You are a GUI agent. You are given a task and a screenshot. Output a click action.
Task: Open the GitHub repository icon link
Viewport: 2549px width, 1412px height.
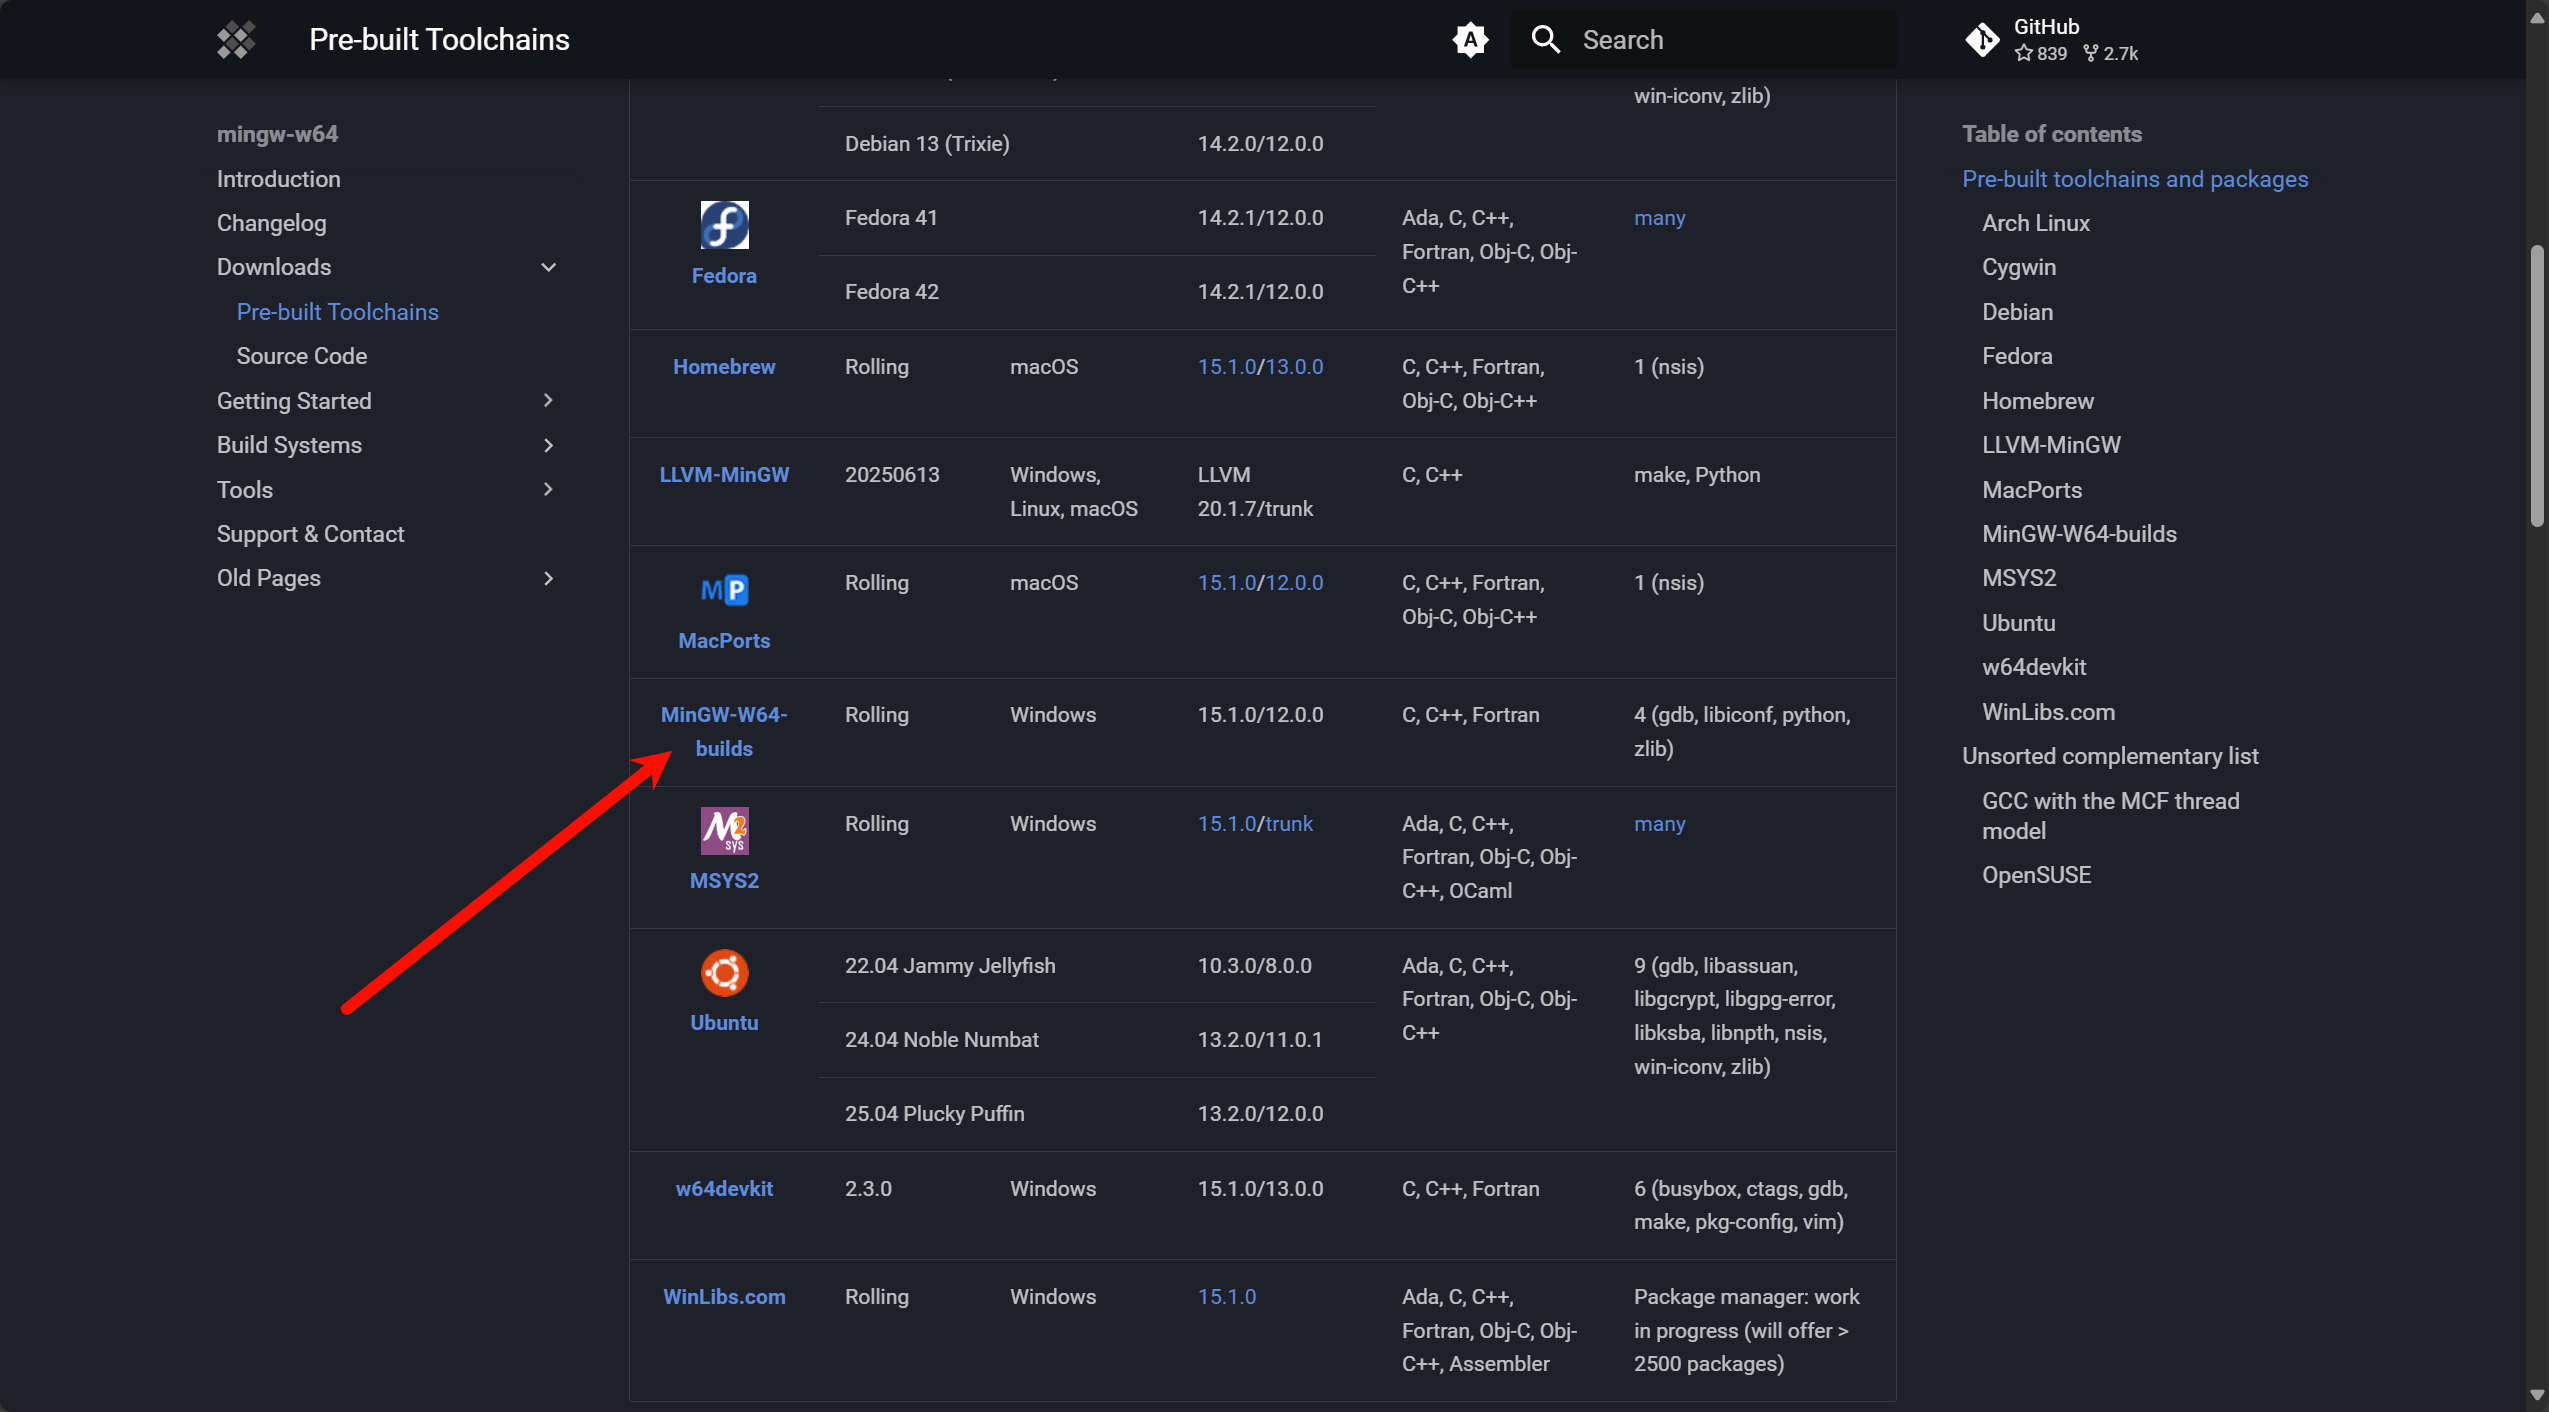click(x=1982, y=40)
